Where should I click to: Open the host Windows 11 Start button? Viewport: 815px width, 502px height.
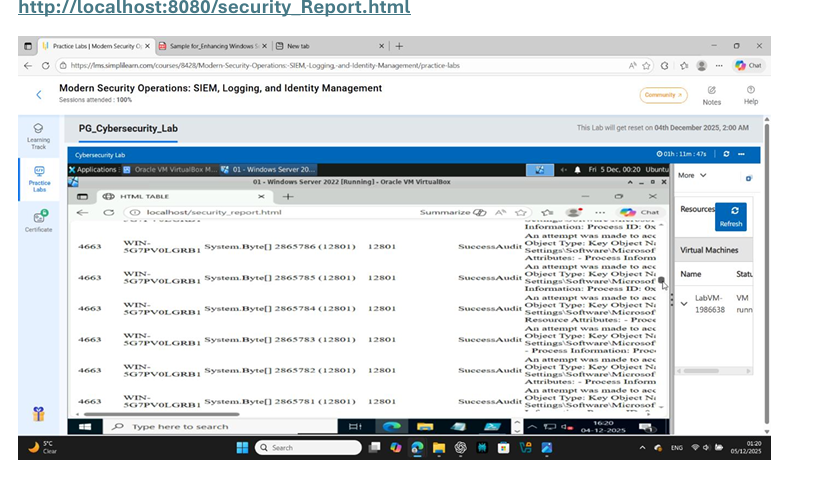(242, 447)
